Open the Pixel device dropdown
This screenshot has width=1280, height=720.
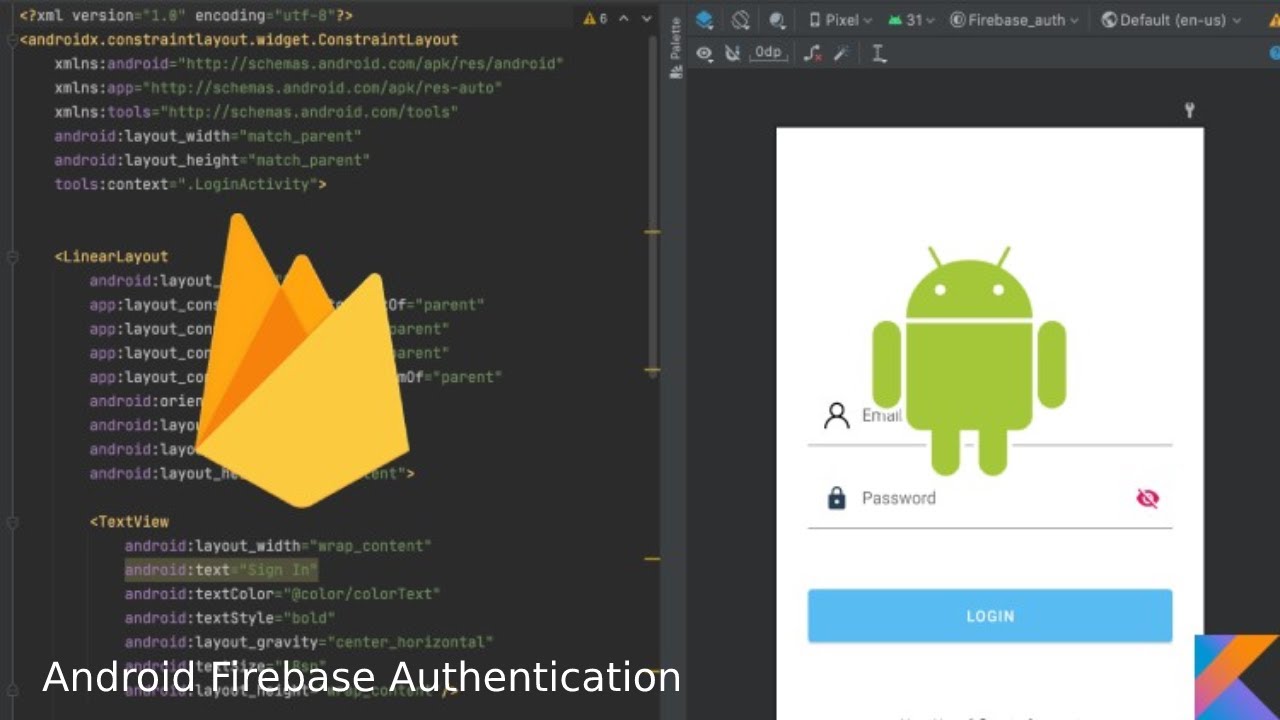coord(840,20)
